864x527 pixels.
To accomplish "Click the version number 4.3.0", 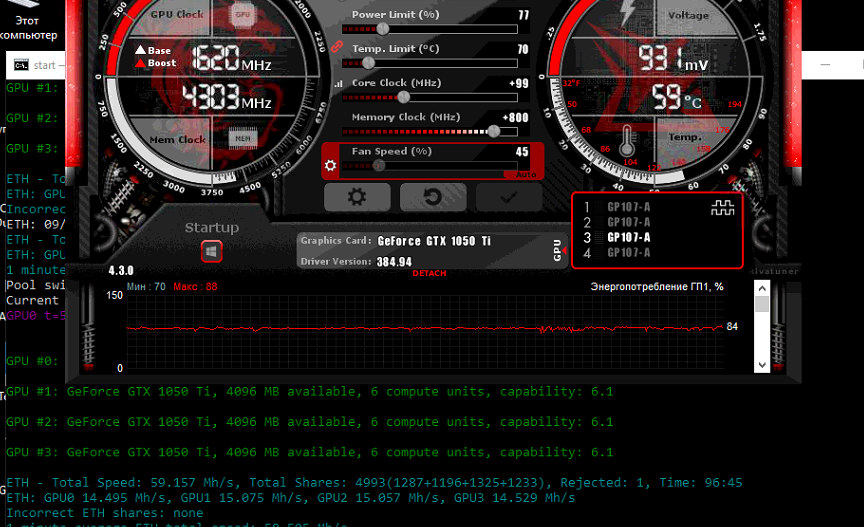I will click(x=121, y=271).
